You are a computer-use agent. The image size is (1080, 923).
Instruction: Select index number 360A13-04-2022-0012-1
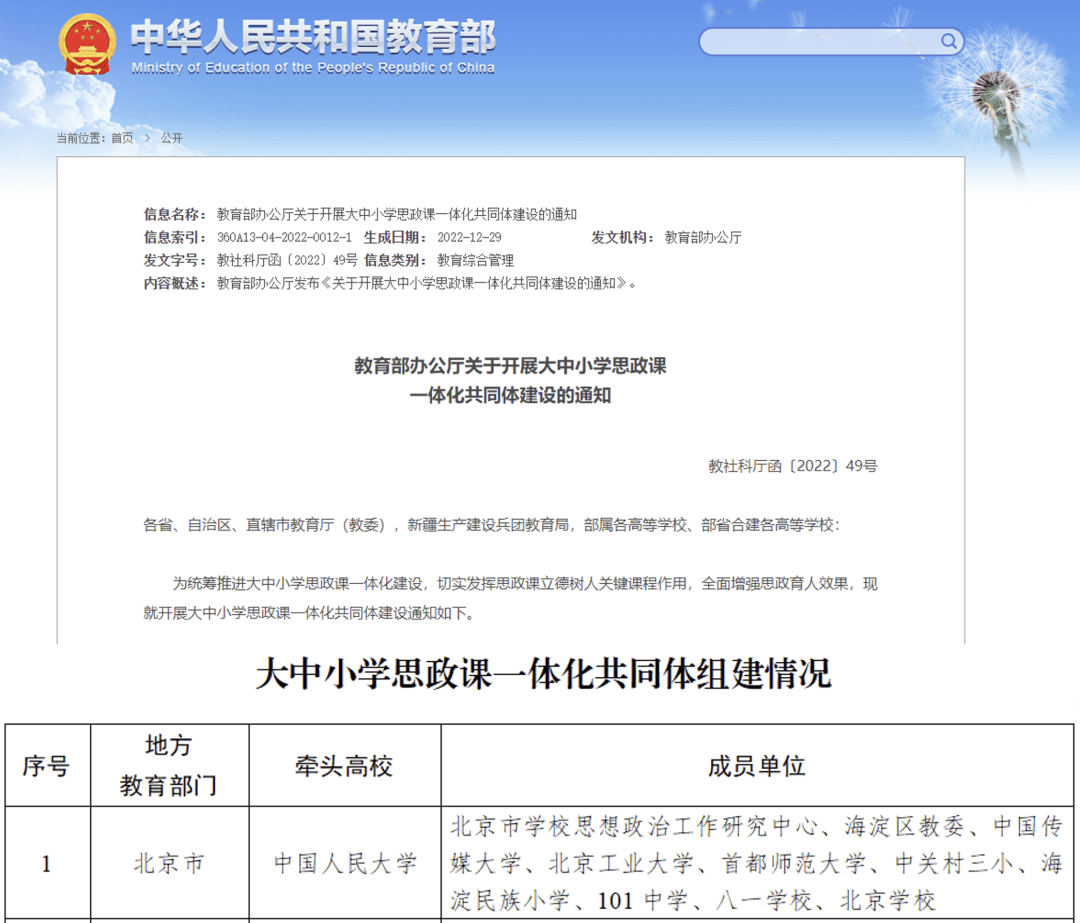(x=284, y=238)
